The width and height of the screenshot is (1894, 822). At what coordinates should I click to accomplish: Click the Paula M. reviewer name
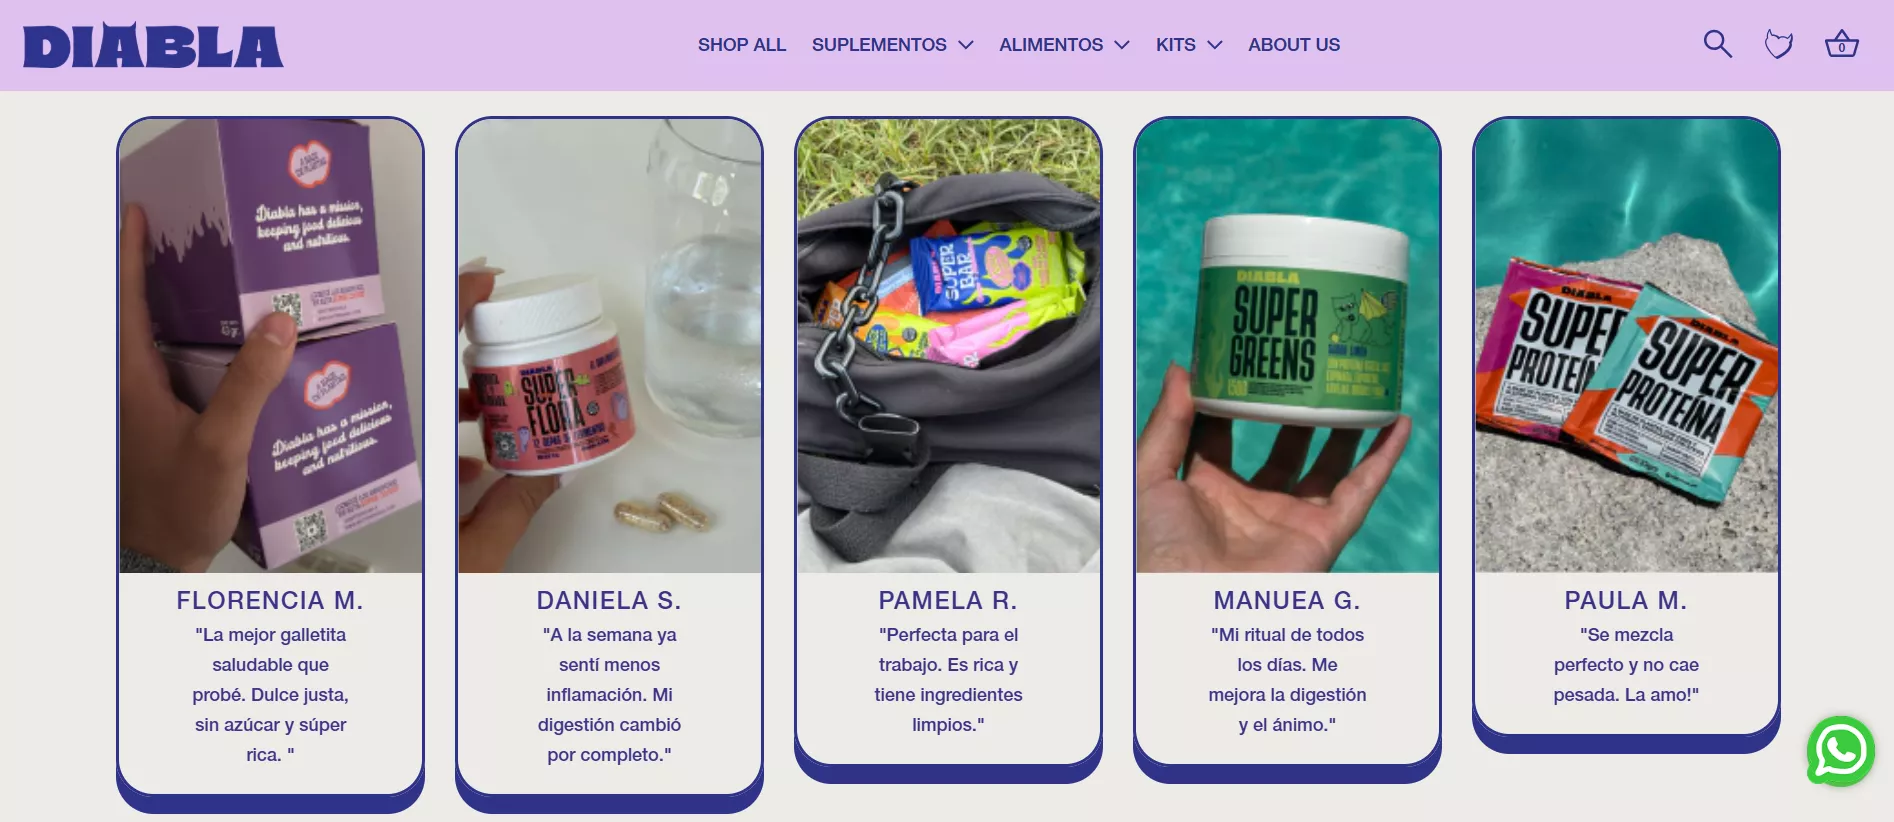(x=1626, y=600)
